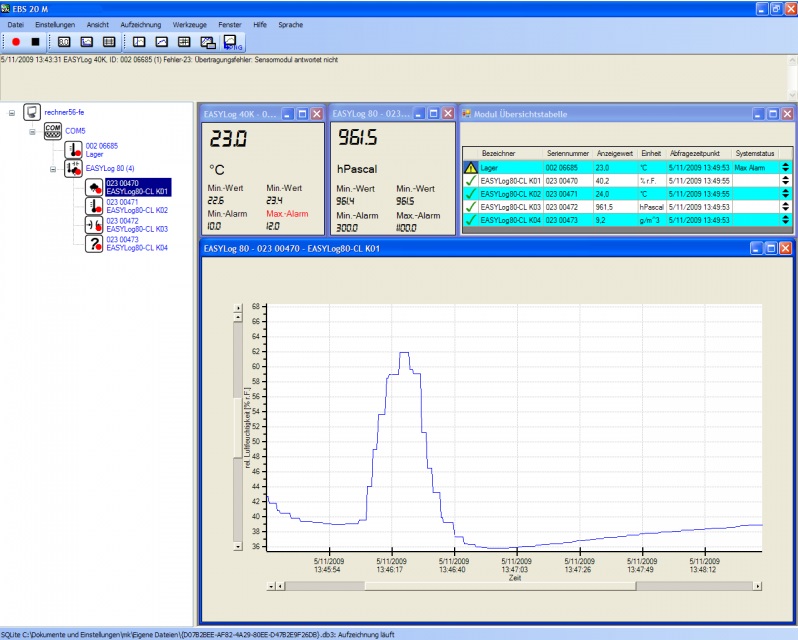
Task: Click up/down arrows in EASYLog80-CL K03 row
Action: click(786, 207)
